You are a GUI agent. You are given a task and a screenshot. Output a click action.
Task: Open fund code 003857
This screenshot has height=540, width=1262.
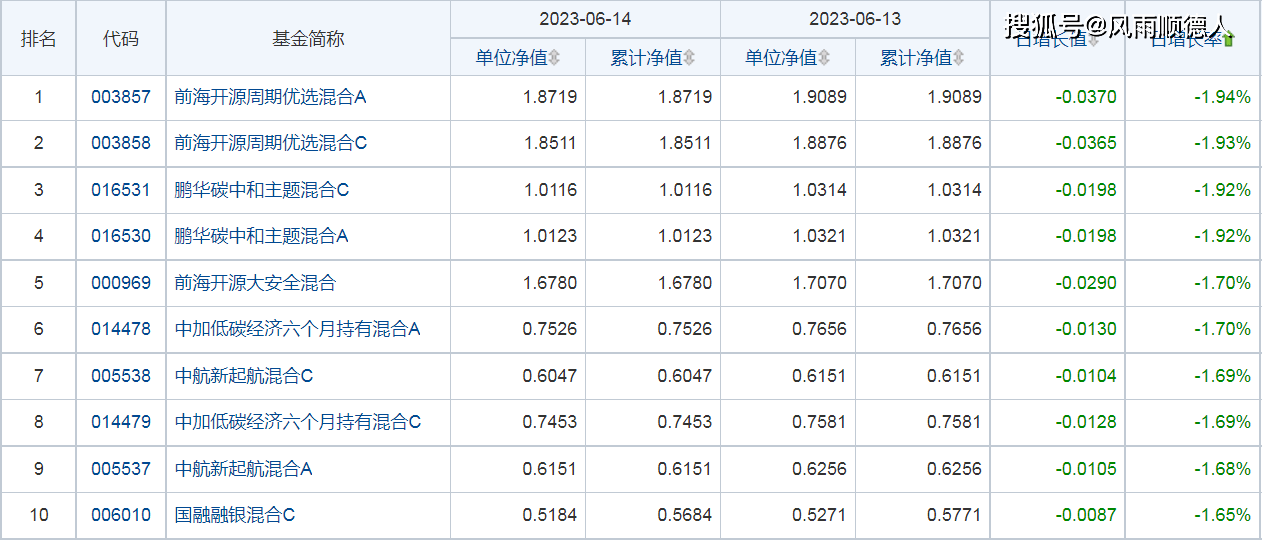point(121,97)
